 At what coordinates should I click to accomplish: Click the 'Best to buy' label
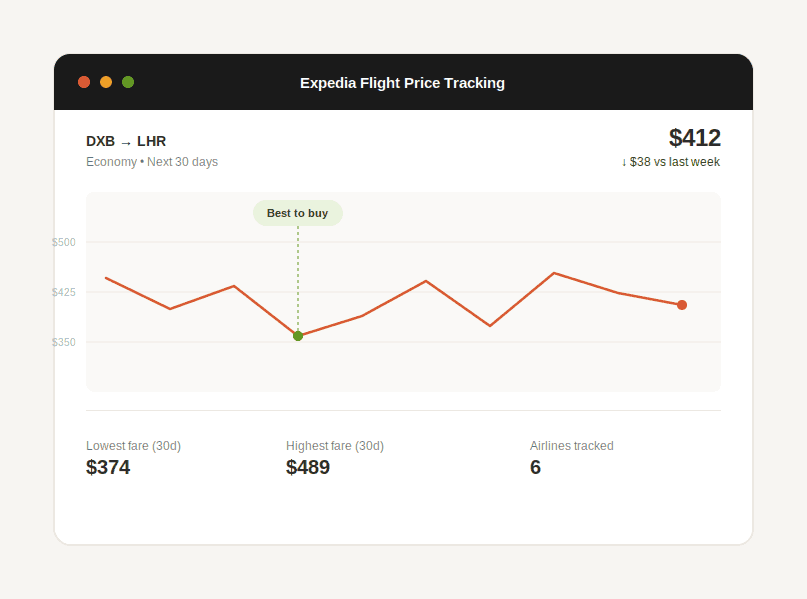tap(297, 213)
